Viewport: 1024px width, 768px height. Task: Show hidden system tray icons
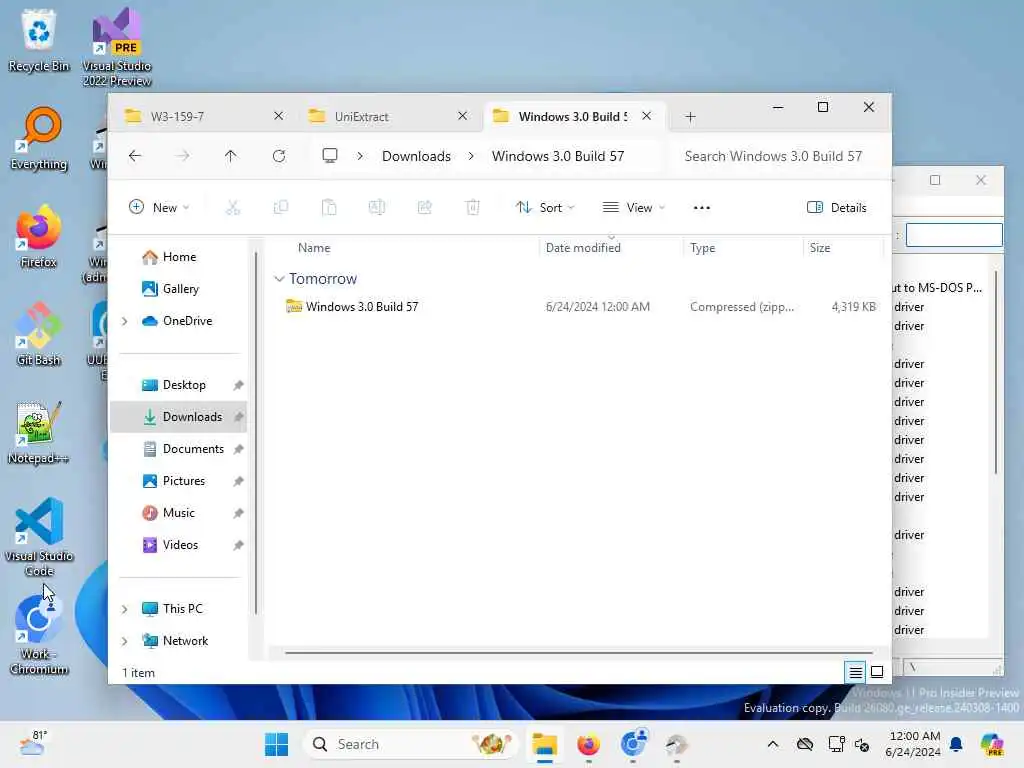773,744
